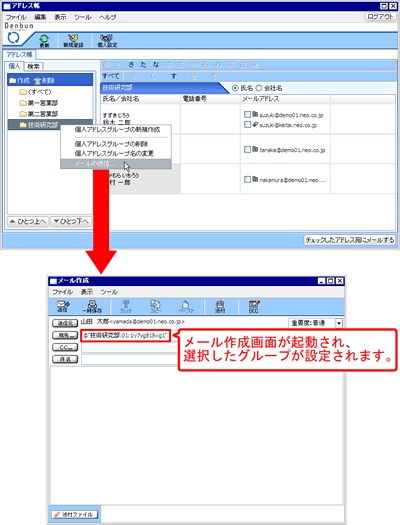Open the personal settings (個人設定) icon
The image size is (400, 525).
pyautogui.click(x=107, y=41)
